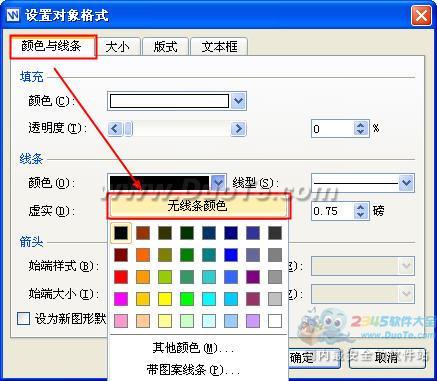Click the transparency slider left arrow
437x381 pixels.
[115, 129]
